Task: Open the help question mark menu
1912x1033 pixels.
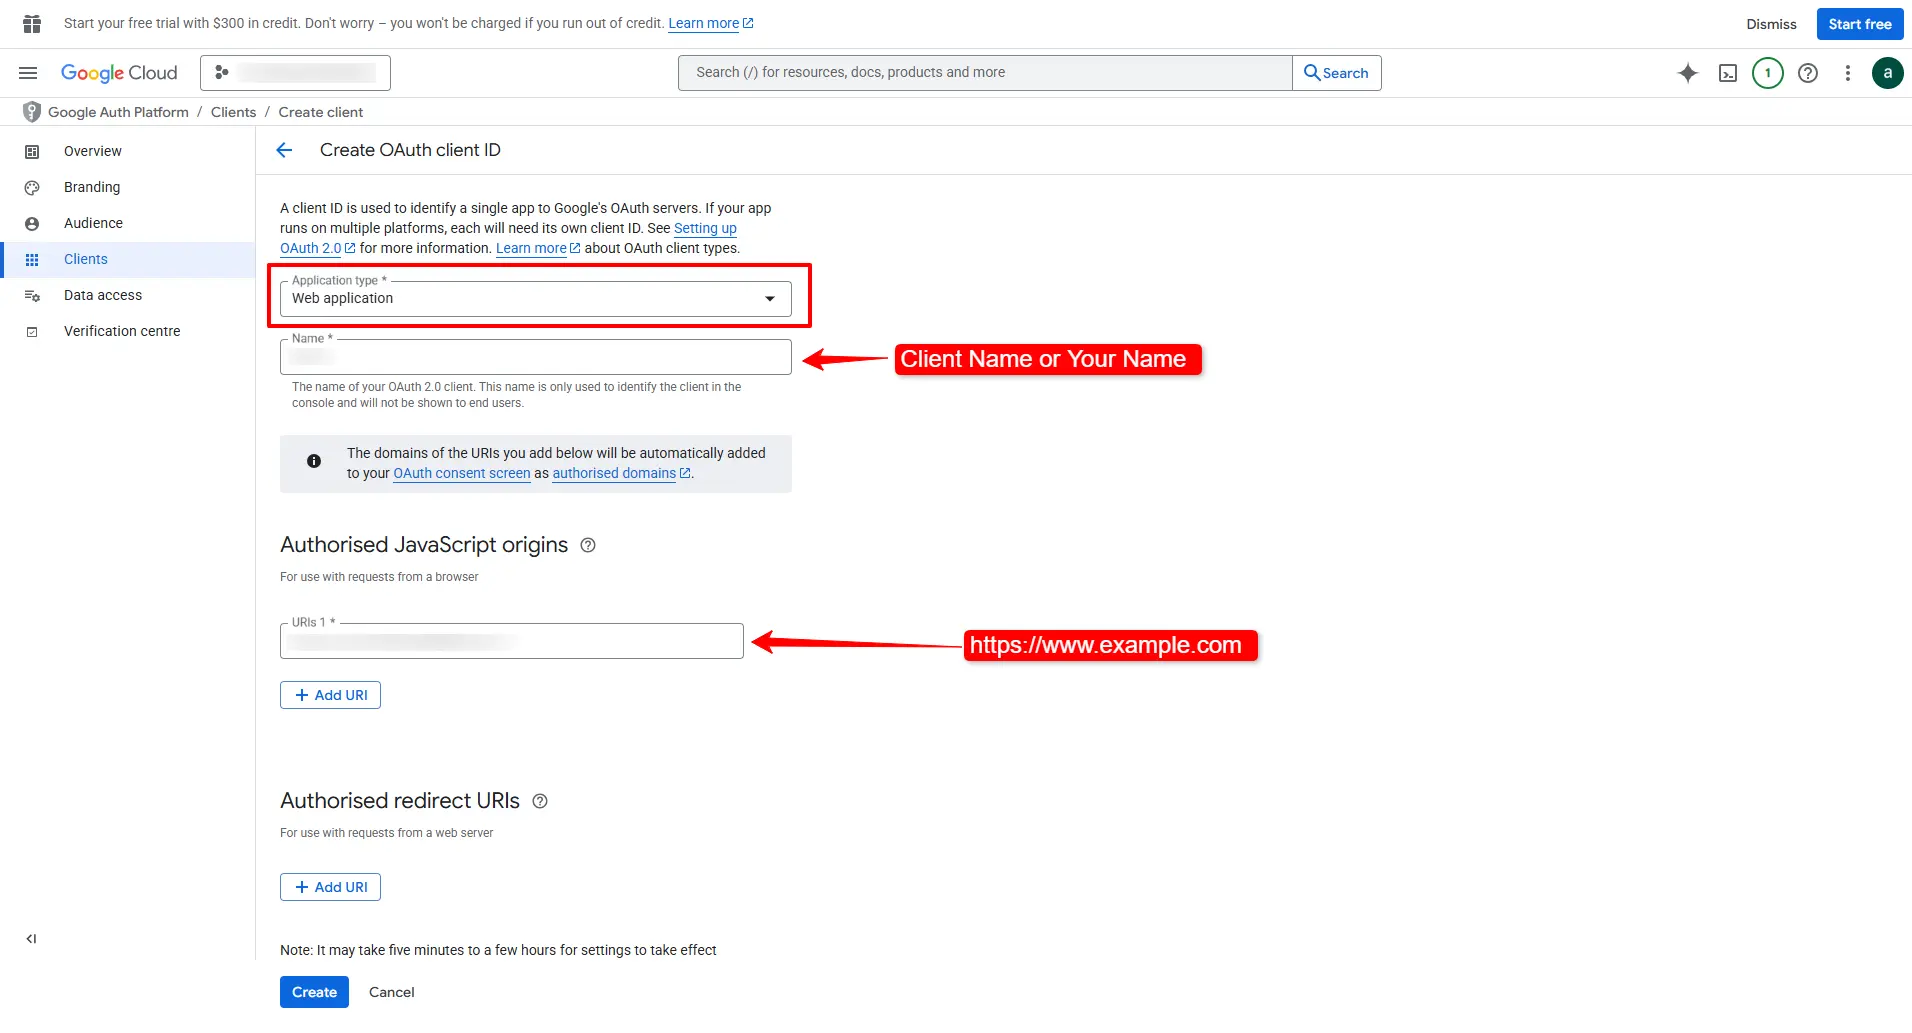Action: [x=1808, y=73]
